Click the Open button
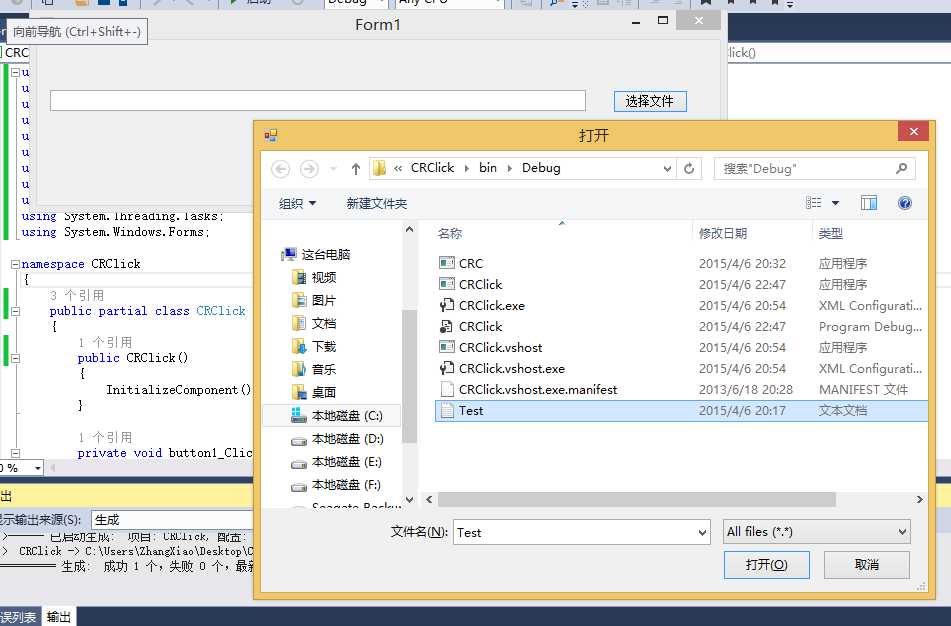This screenshot has height=626, width=951. coord(767,565)
